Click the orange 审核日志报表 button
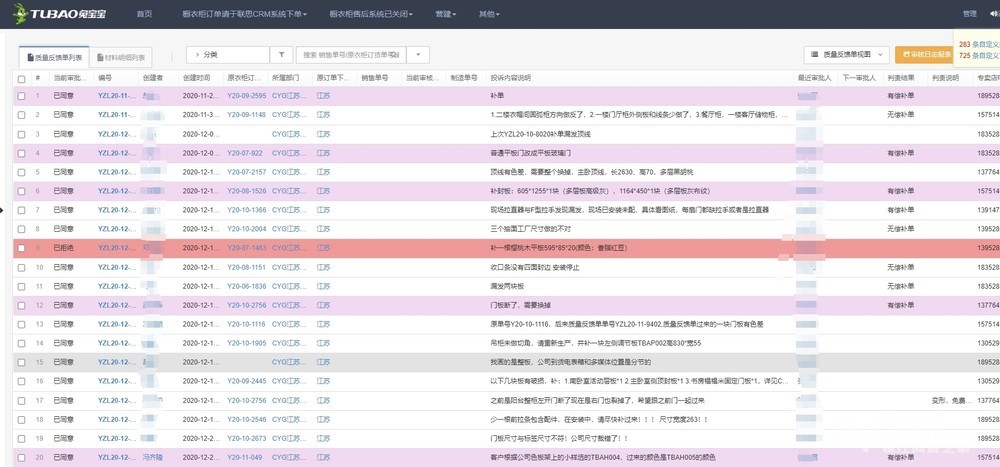This screenshot has width=1000, height=467. 925,55
